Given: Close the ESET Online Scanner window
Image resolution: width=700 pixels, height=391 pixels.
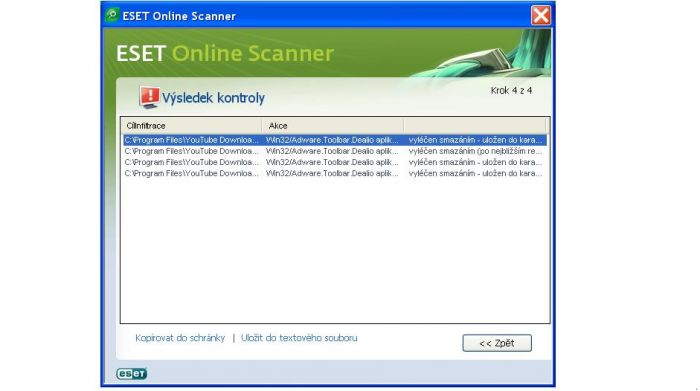Looking at the screenshot, I should click(x=541, y=16).
